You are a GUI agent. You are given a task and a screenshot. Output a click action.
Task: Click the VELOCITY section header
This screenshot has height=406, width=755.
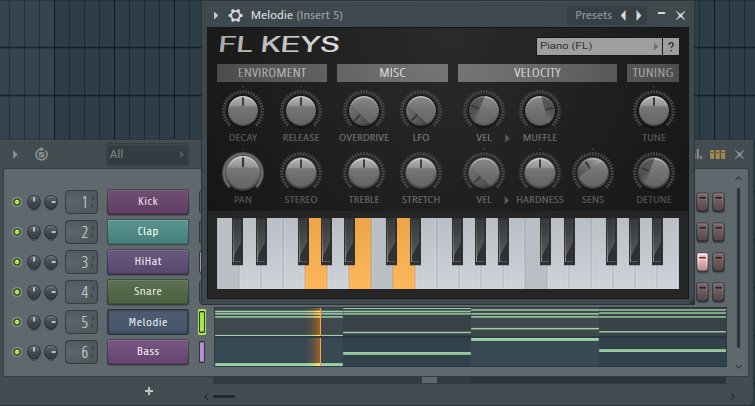[x=537, y=73]
